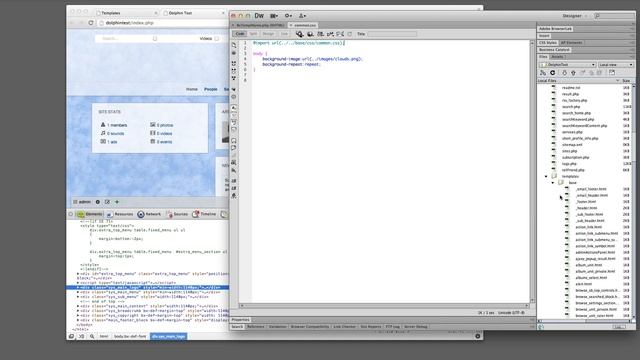
Task: Open Network panel in web inspector
Action: pyautogui.click(x=149, y=214)
